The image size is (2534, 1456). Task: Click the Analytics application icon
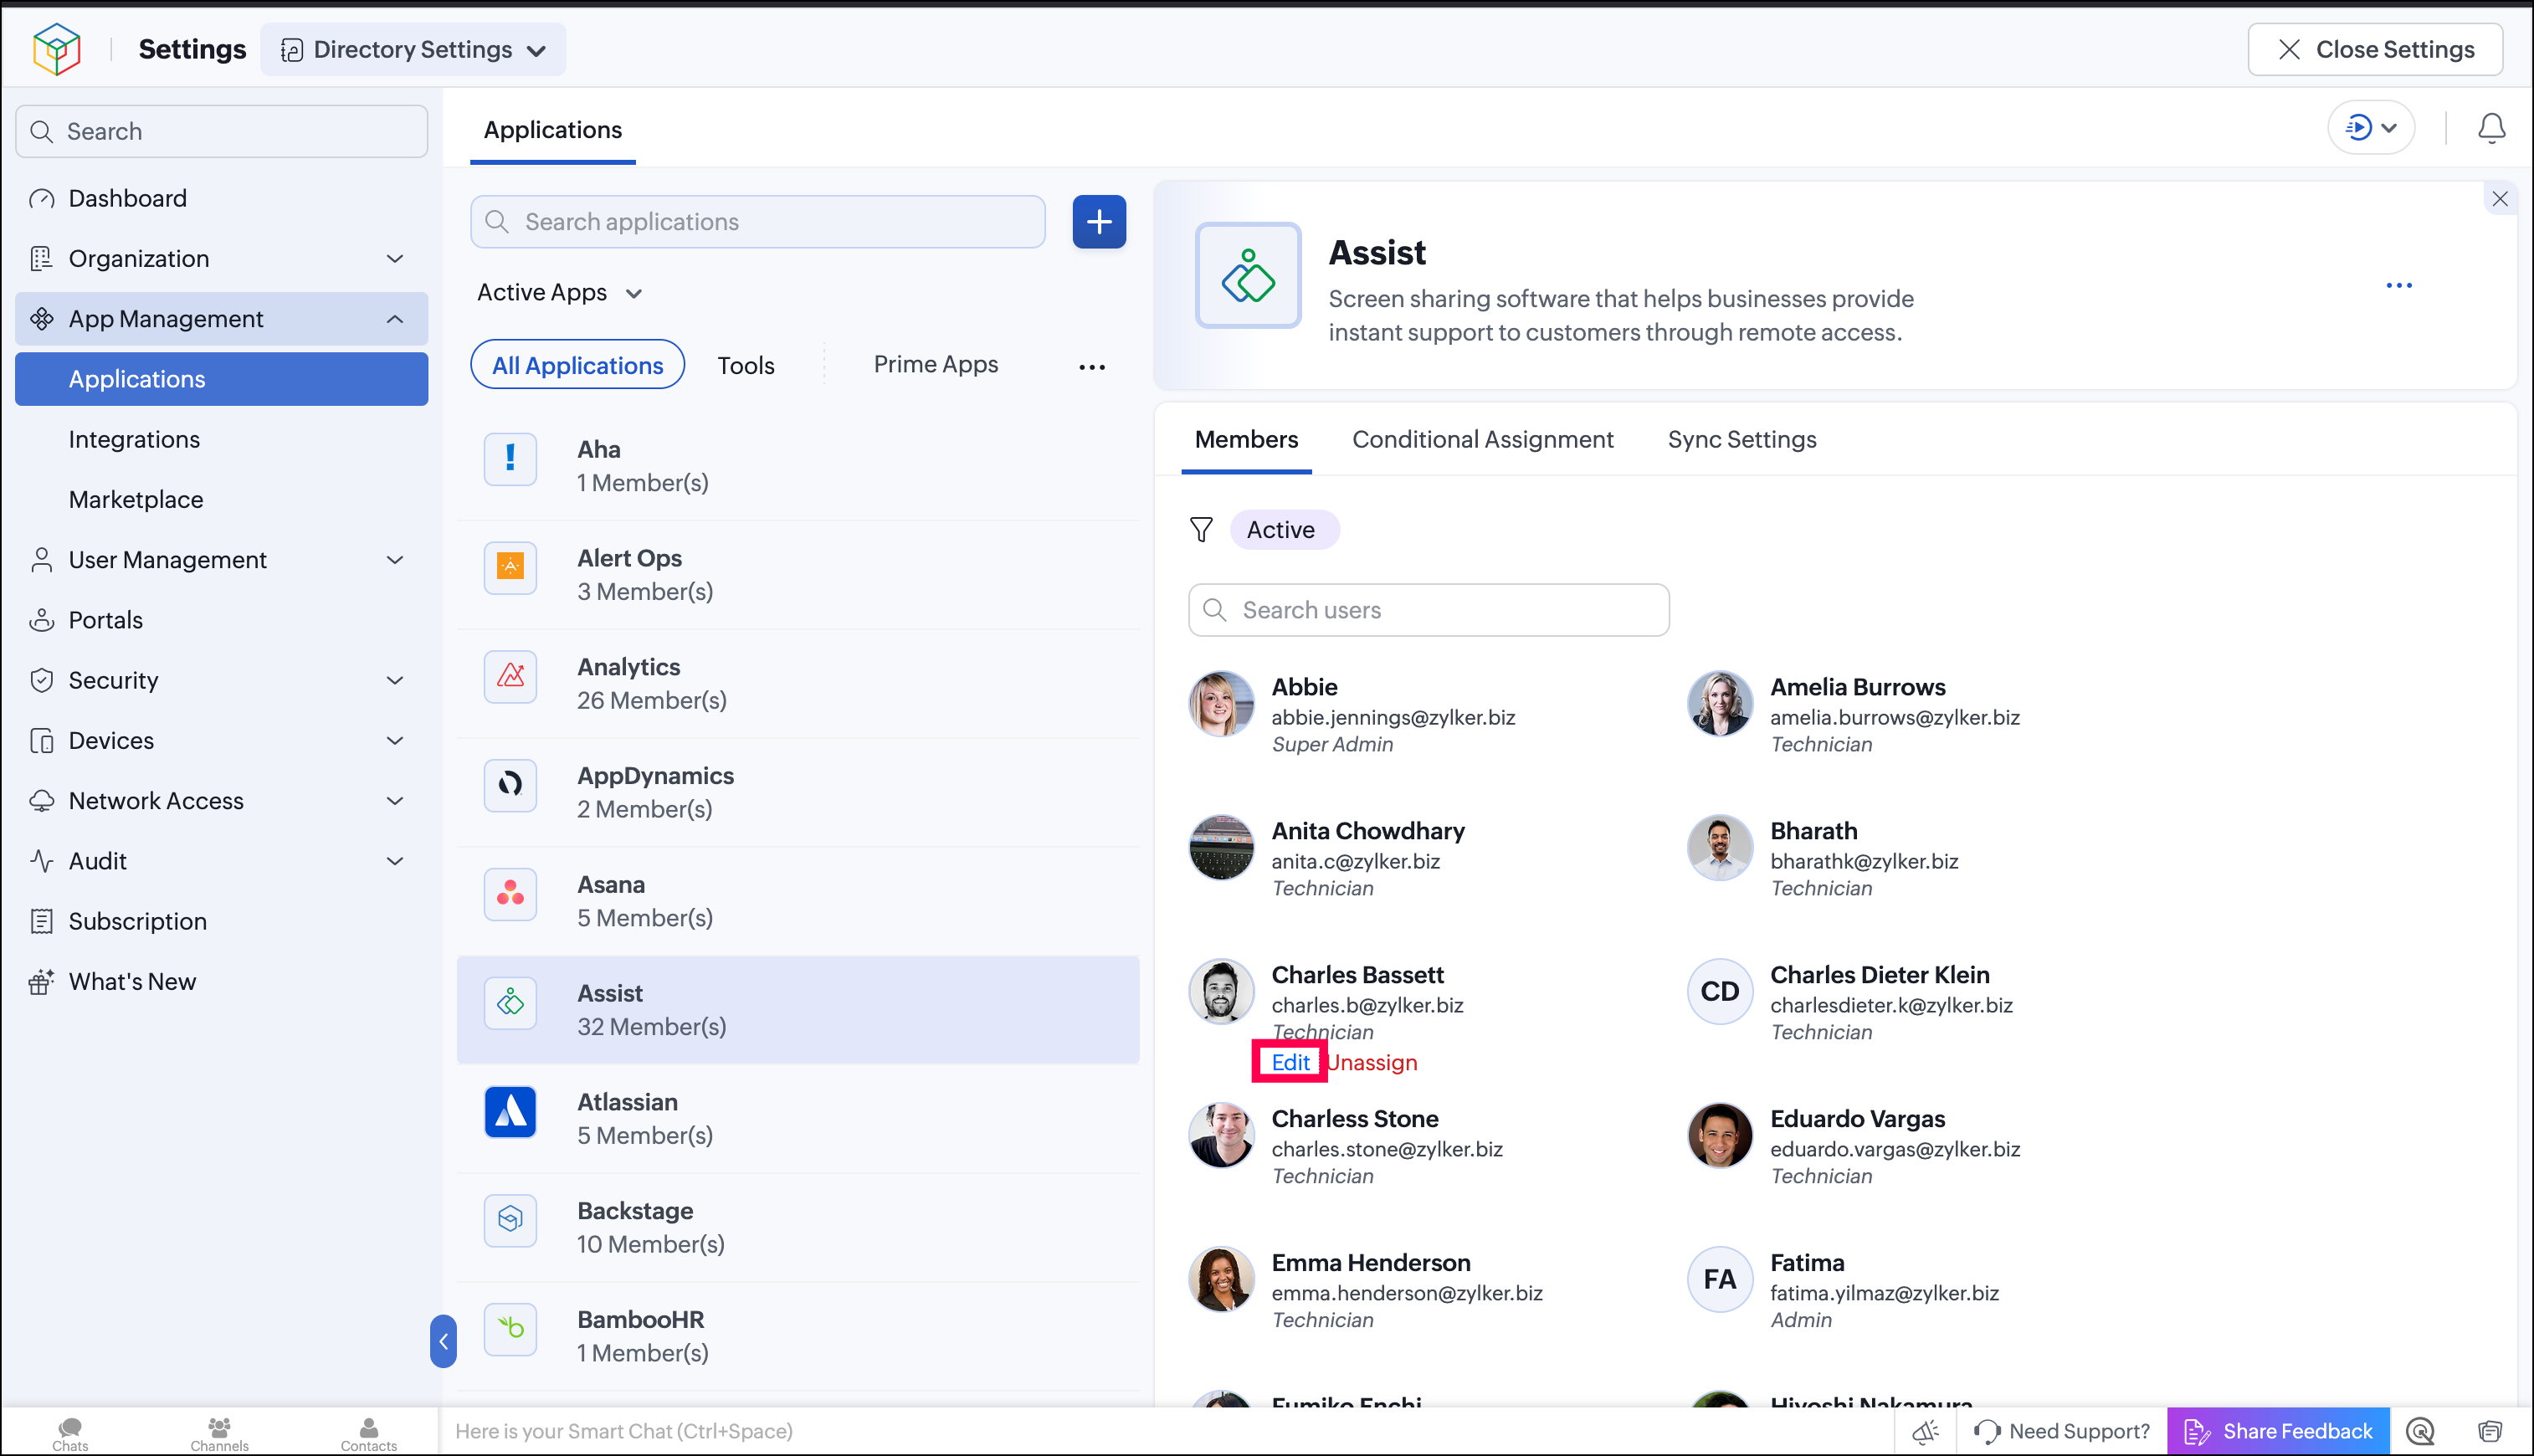coord(510,677)
